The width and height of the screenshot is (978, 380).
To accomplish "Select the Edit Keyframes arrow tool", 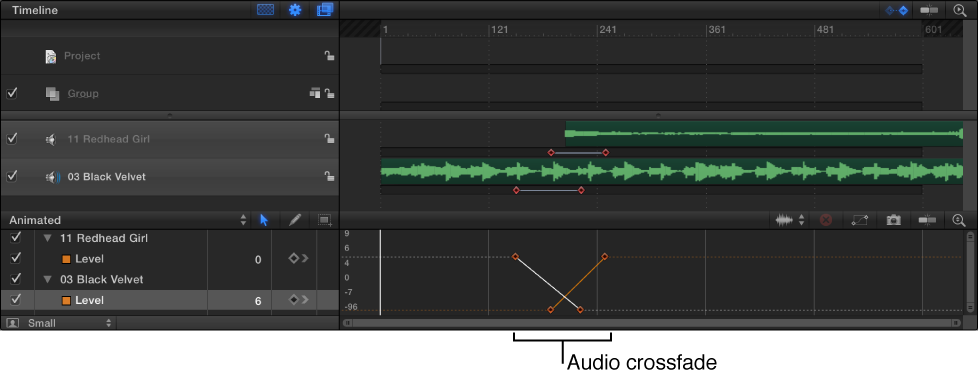I will [x=264, y=220].
